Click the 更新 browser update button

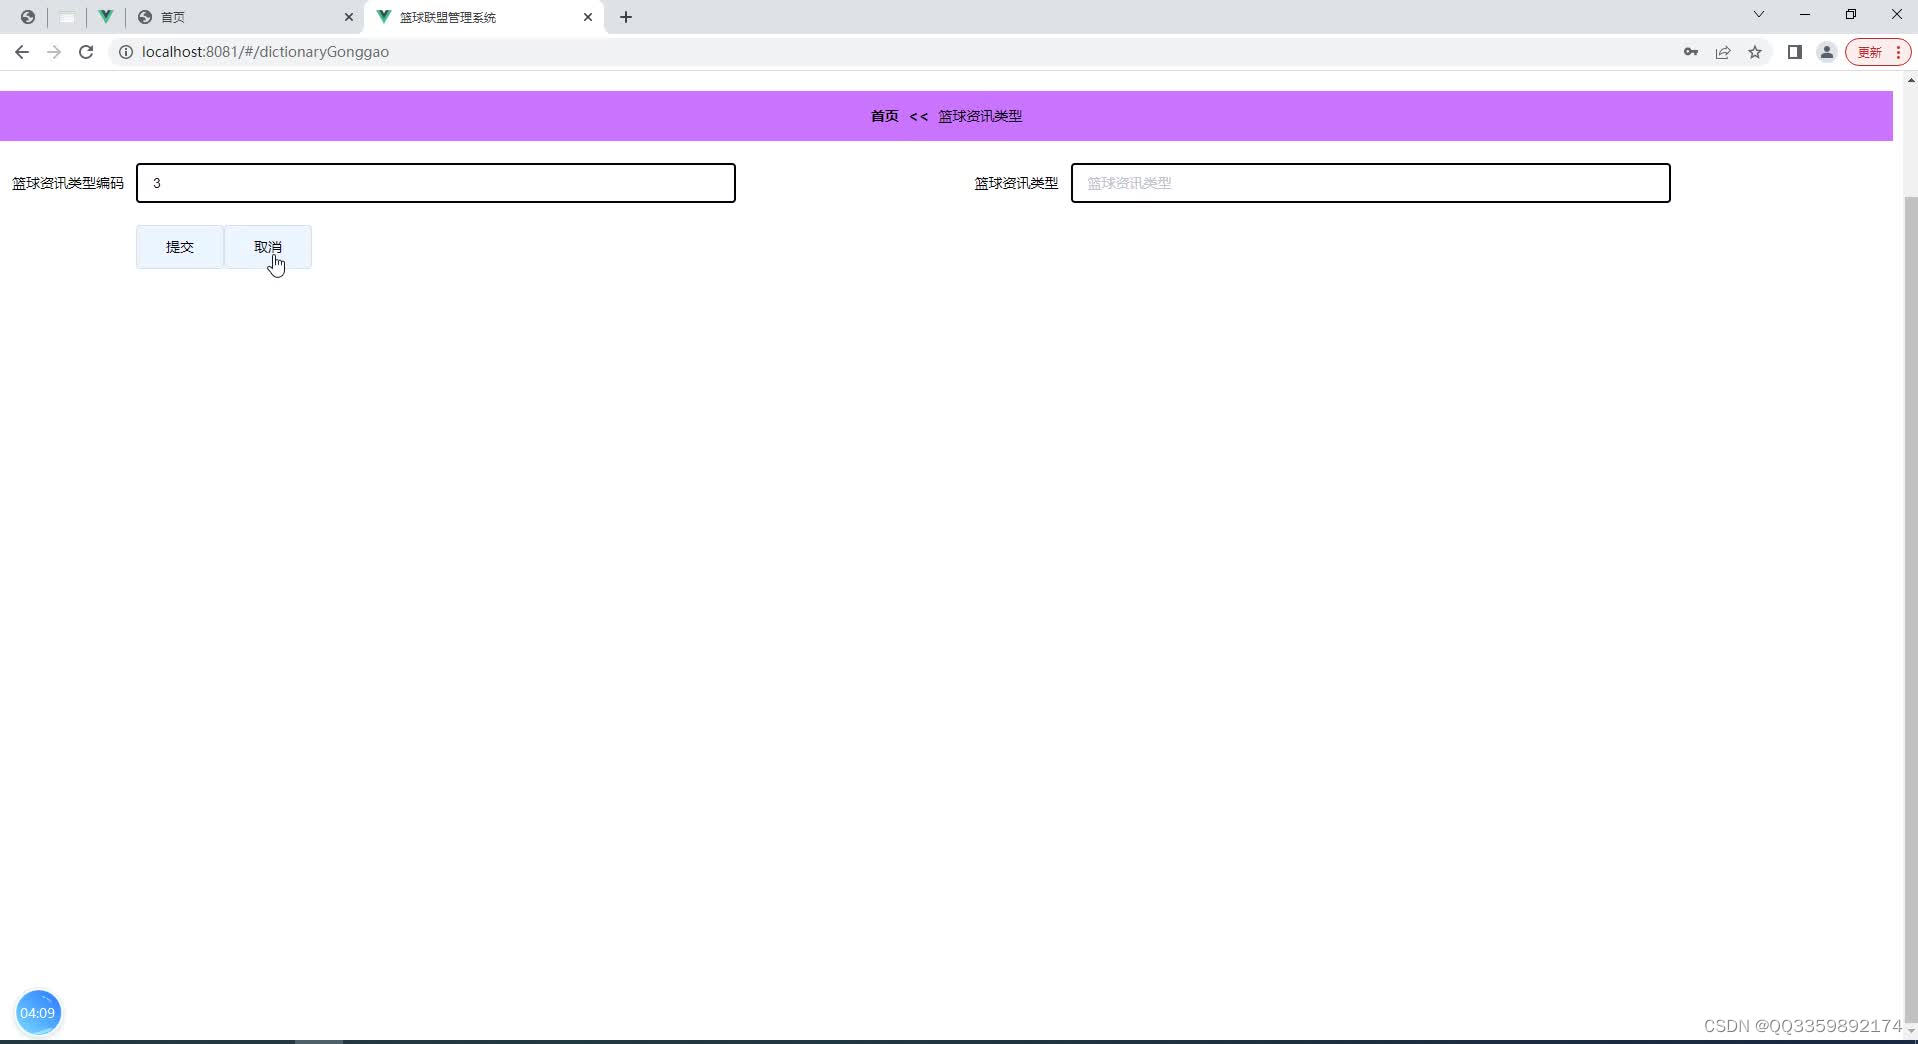pyautogui.click(x=1878, y=52)
